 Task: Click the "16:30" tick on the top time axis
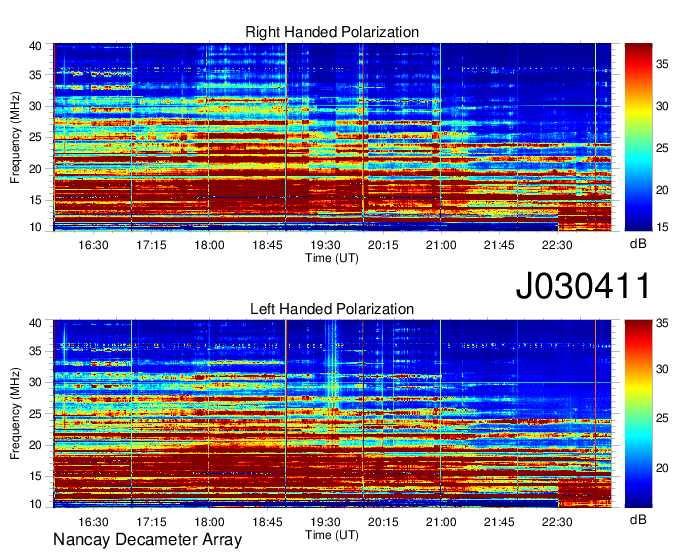tap(93, 245)
